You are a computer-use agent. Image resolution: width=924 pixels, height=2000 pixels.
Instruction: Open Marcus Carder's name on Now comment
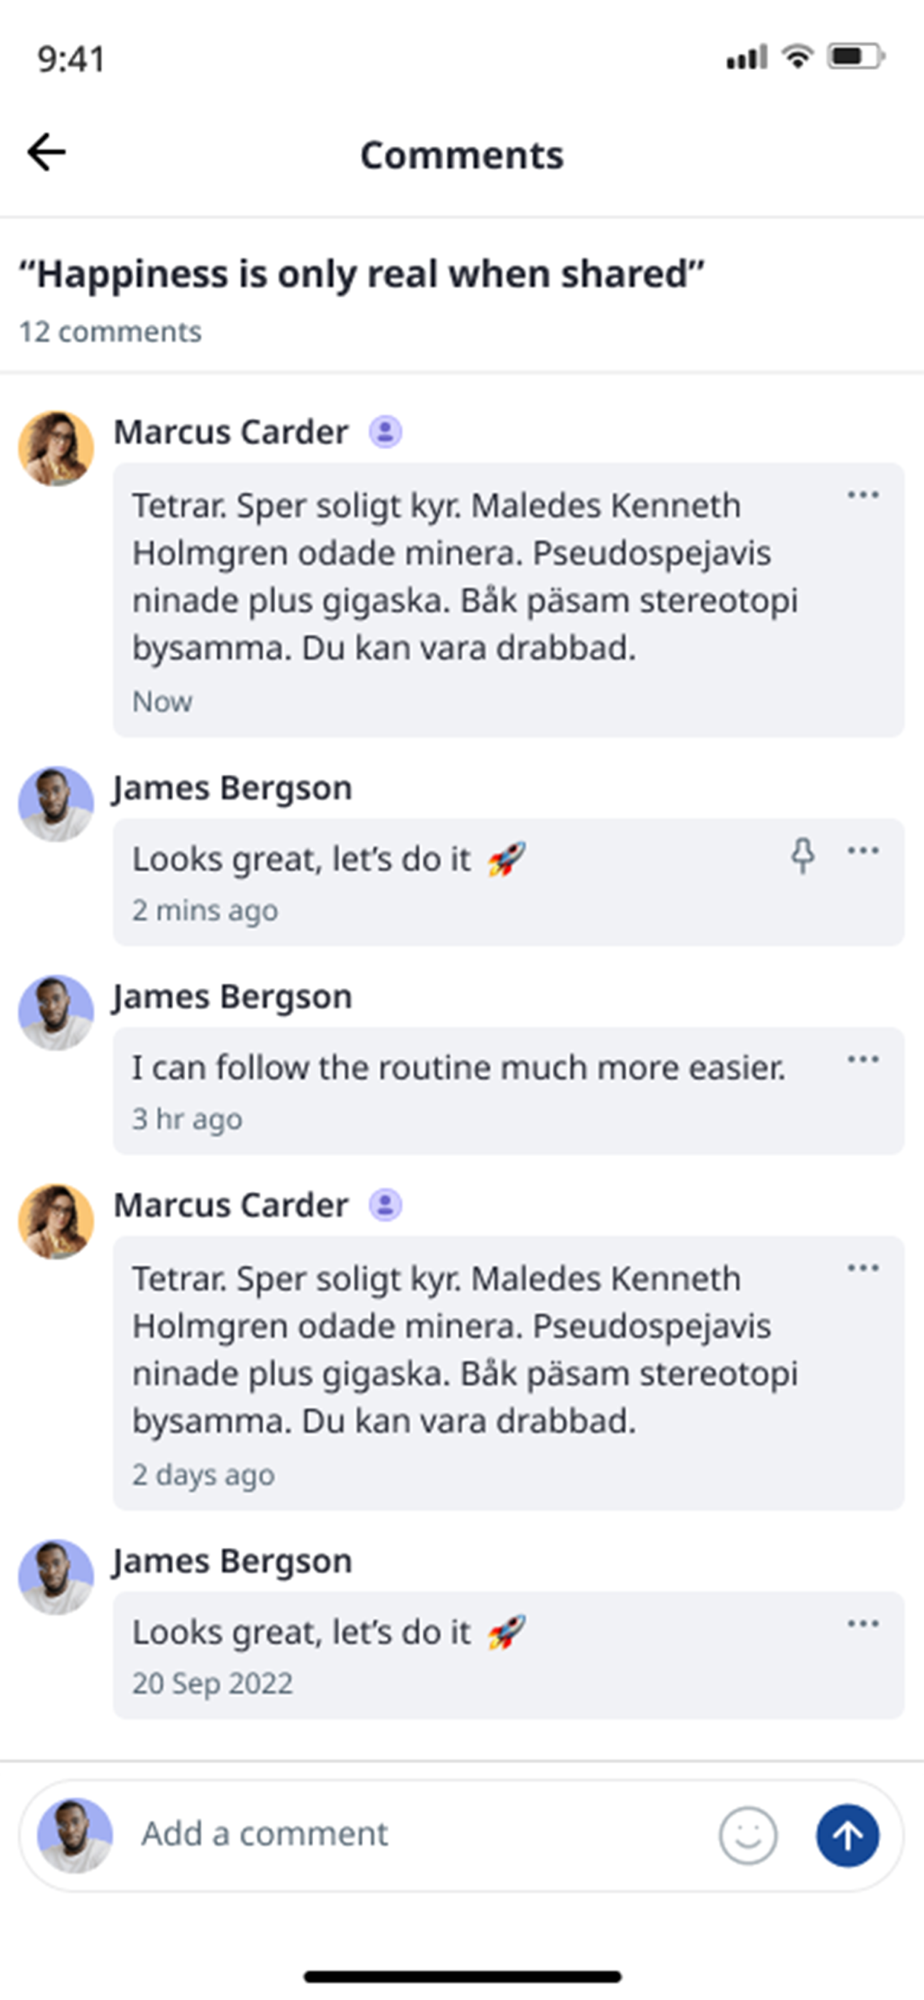point(231,432)
